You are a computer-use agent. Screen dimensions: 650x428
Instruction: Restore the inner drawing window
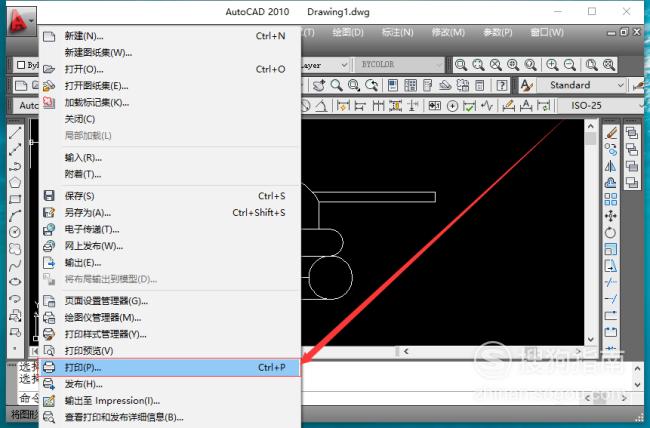(x=624, y=32)
